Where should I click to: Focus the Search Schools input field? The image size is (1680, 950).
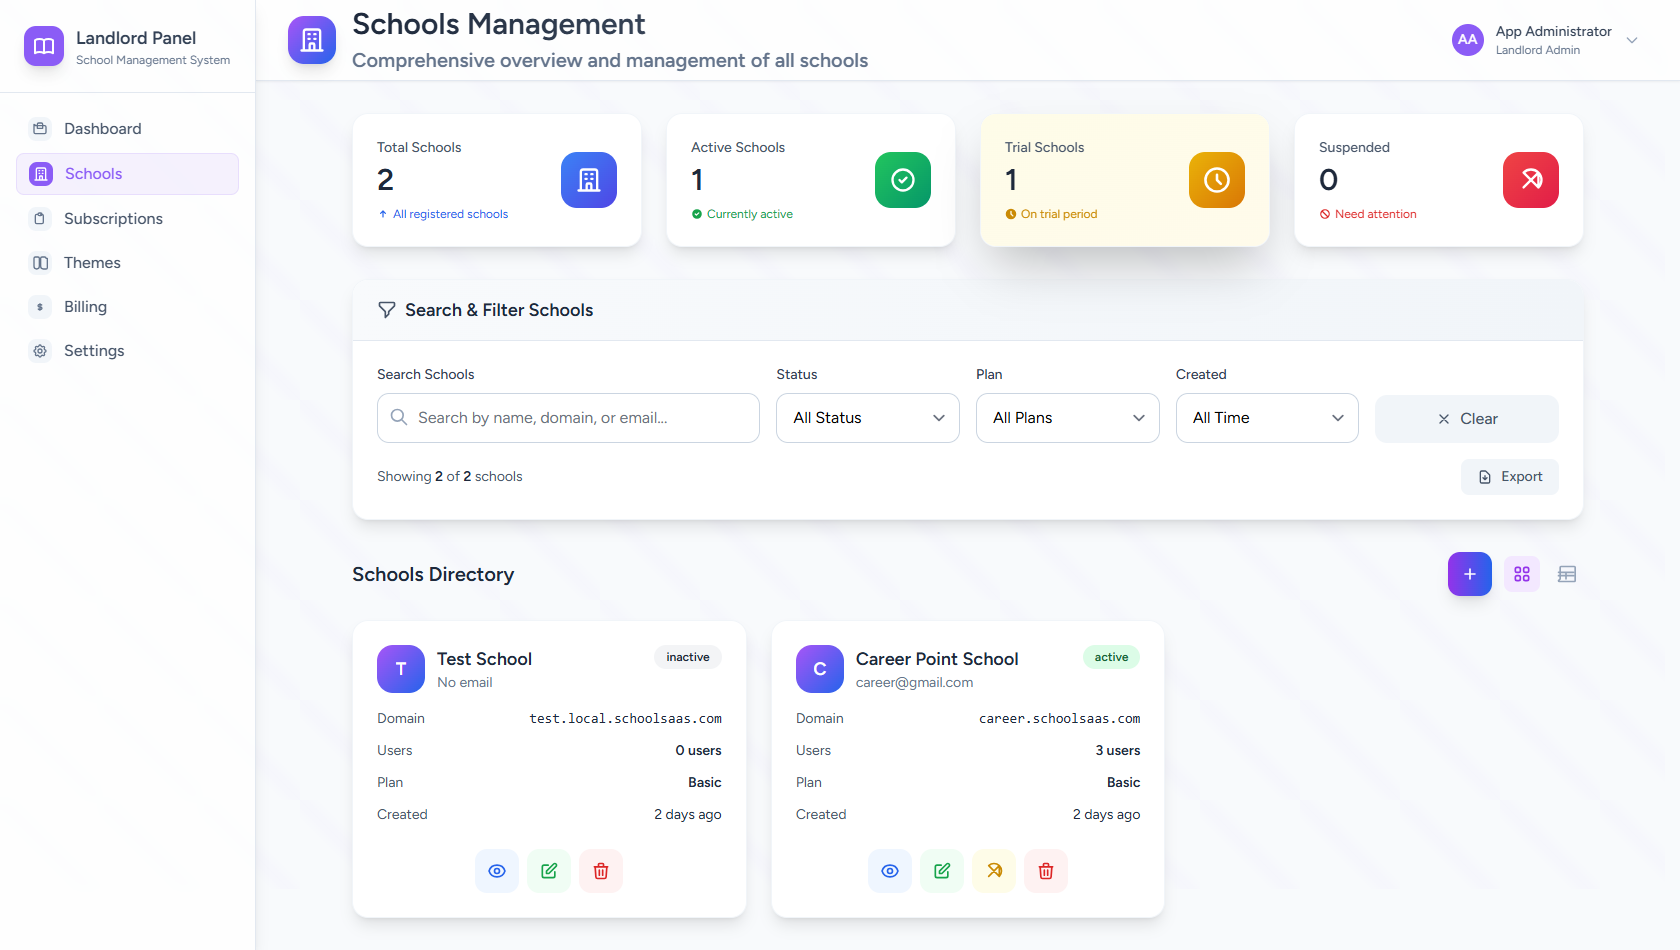568,418
